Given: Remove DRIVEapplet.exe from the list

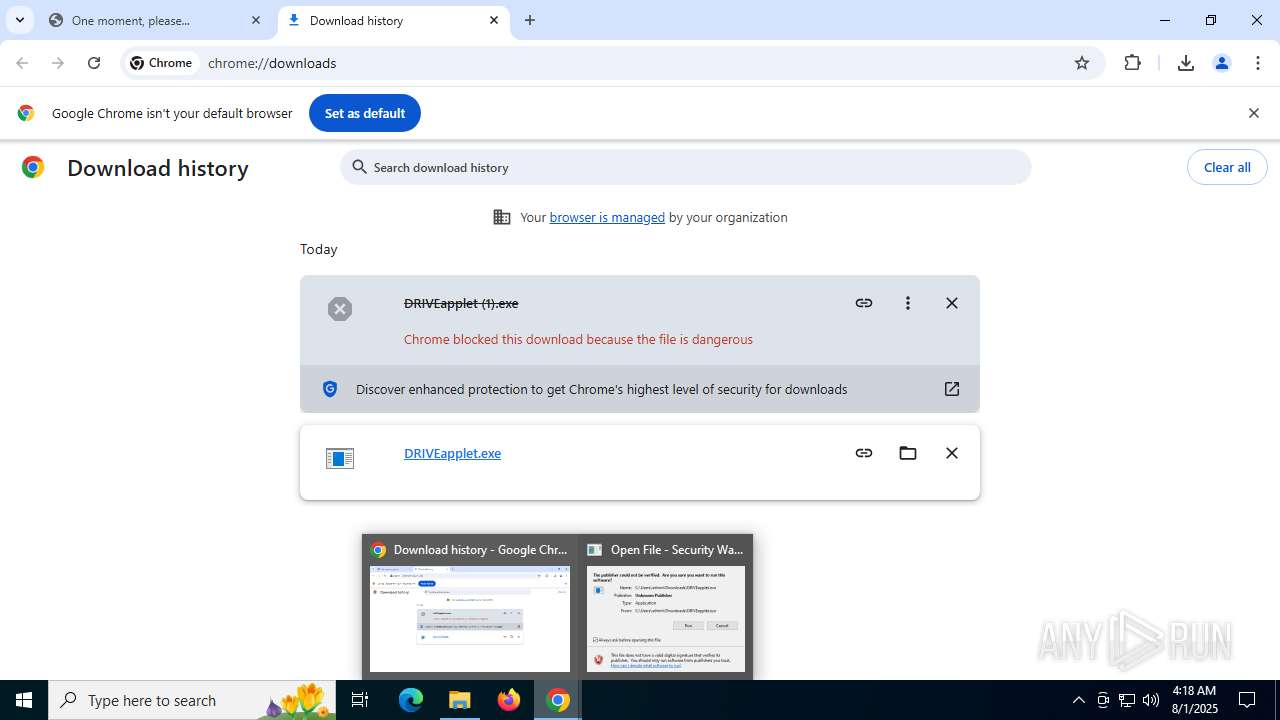Looking at the screenshot, I should click(x=952, y=453).
